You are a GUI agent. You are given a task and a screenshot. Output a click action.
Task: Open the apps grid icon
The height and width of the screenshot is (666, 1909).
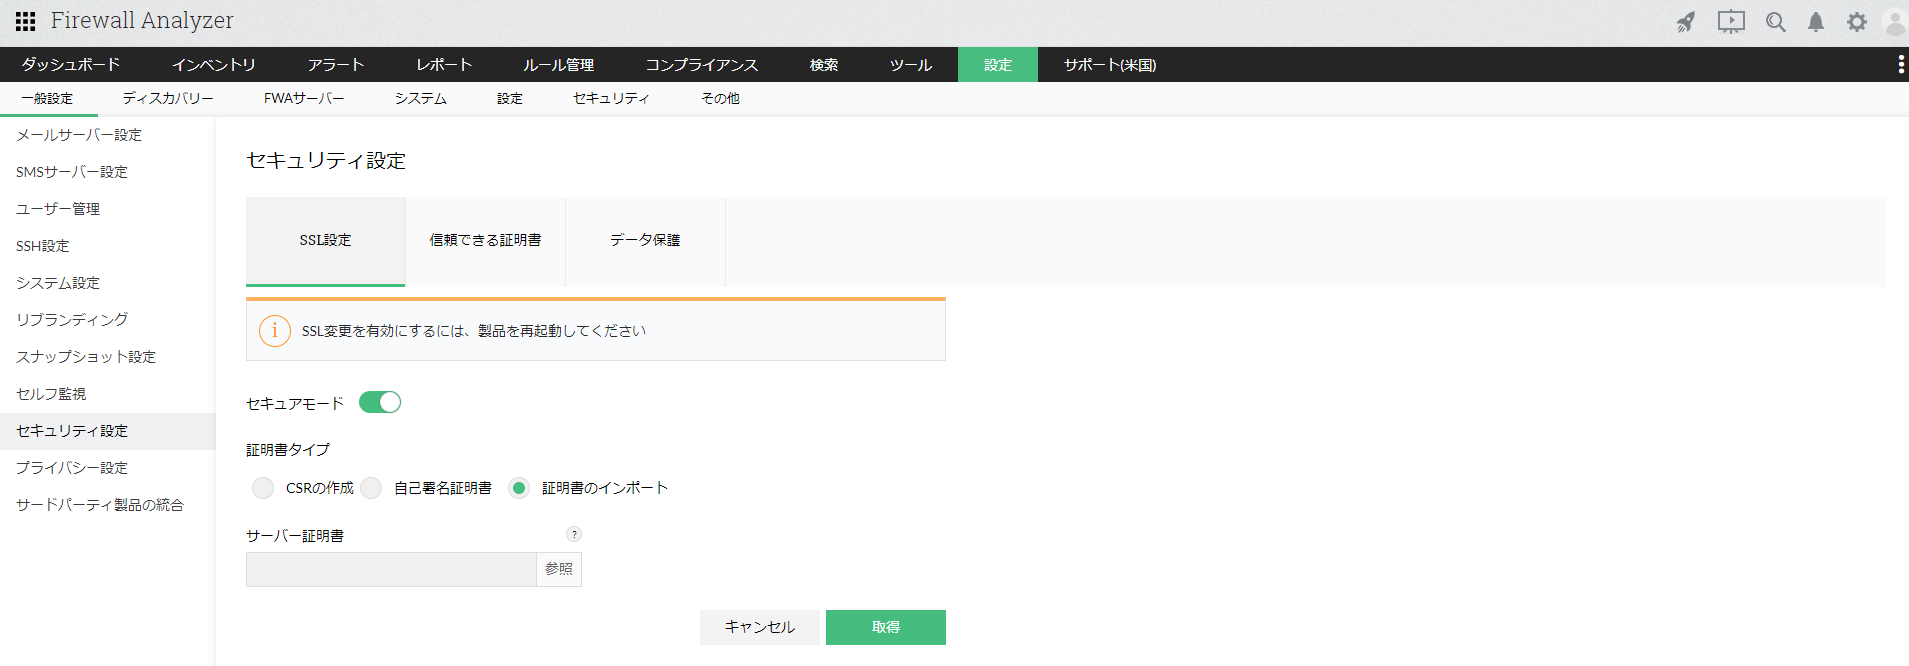[x=26, y=21]
